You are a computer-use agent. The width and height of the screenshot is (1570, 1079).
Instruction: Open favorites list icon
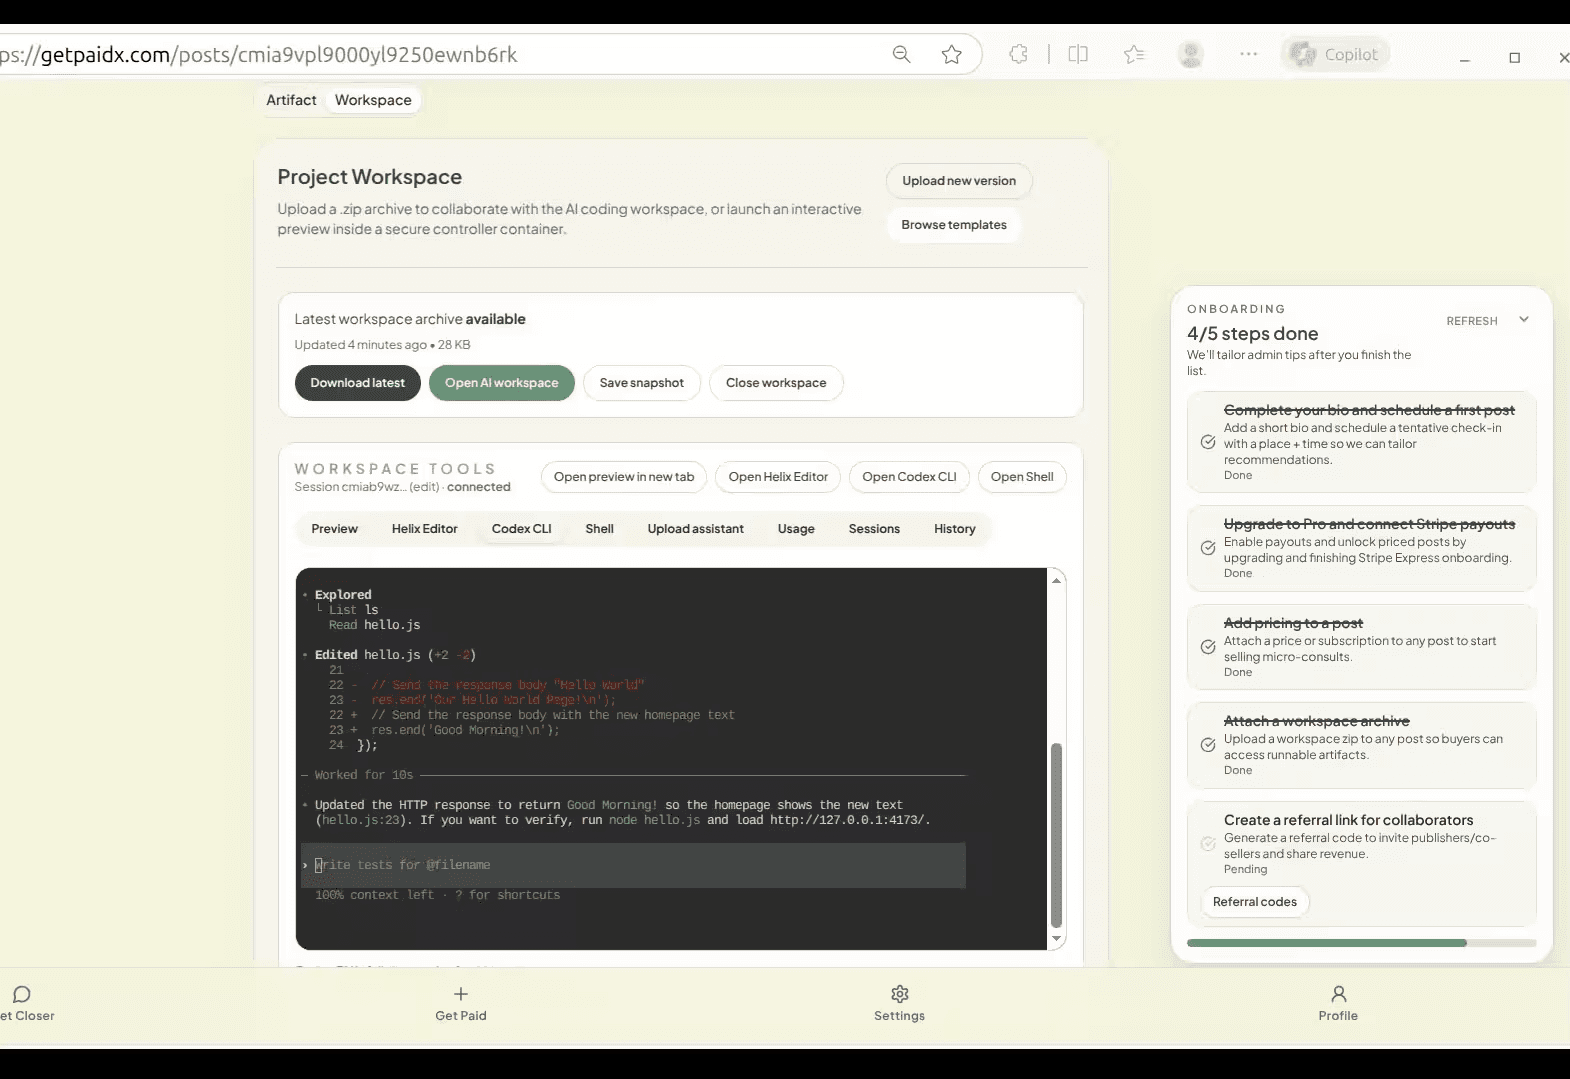(x=1134, y=54)
